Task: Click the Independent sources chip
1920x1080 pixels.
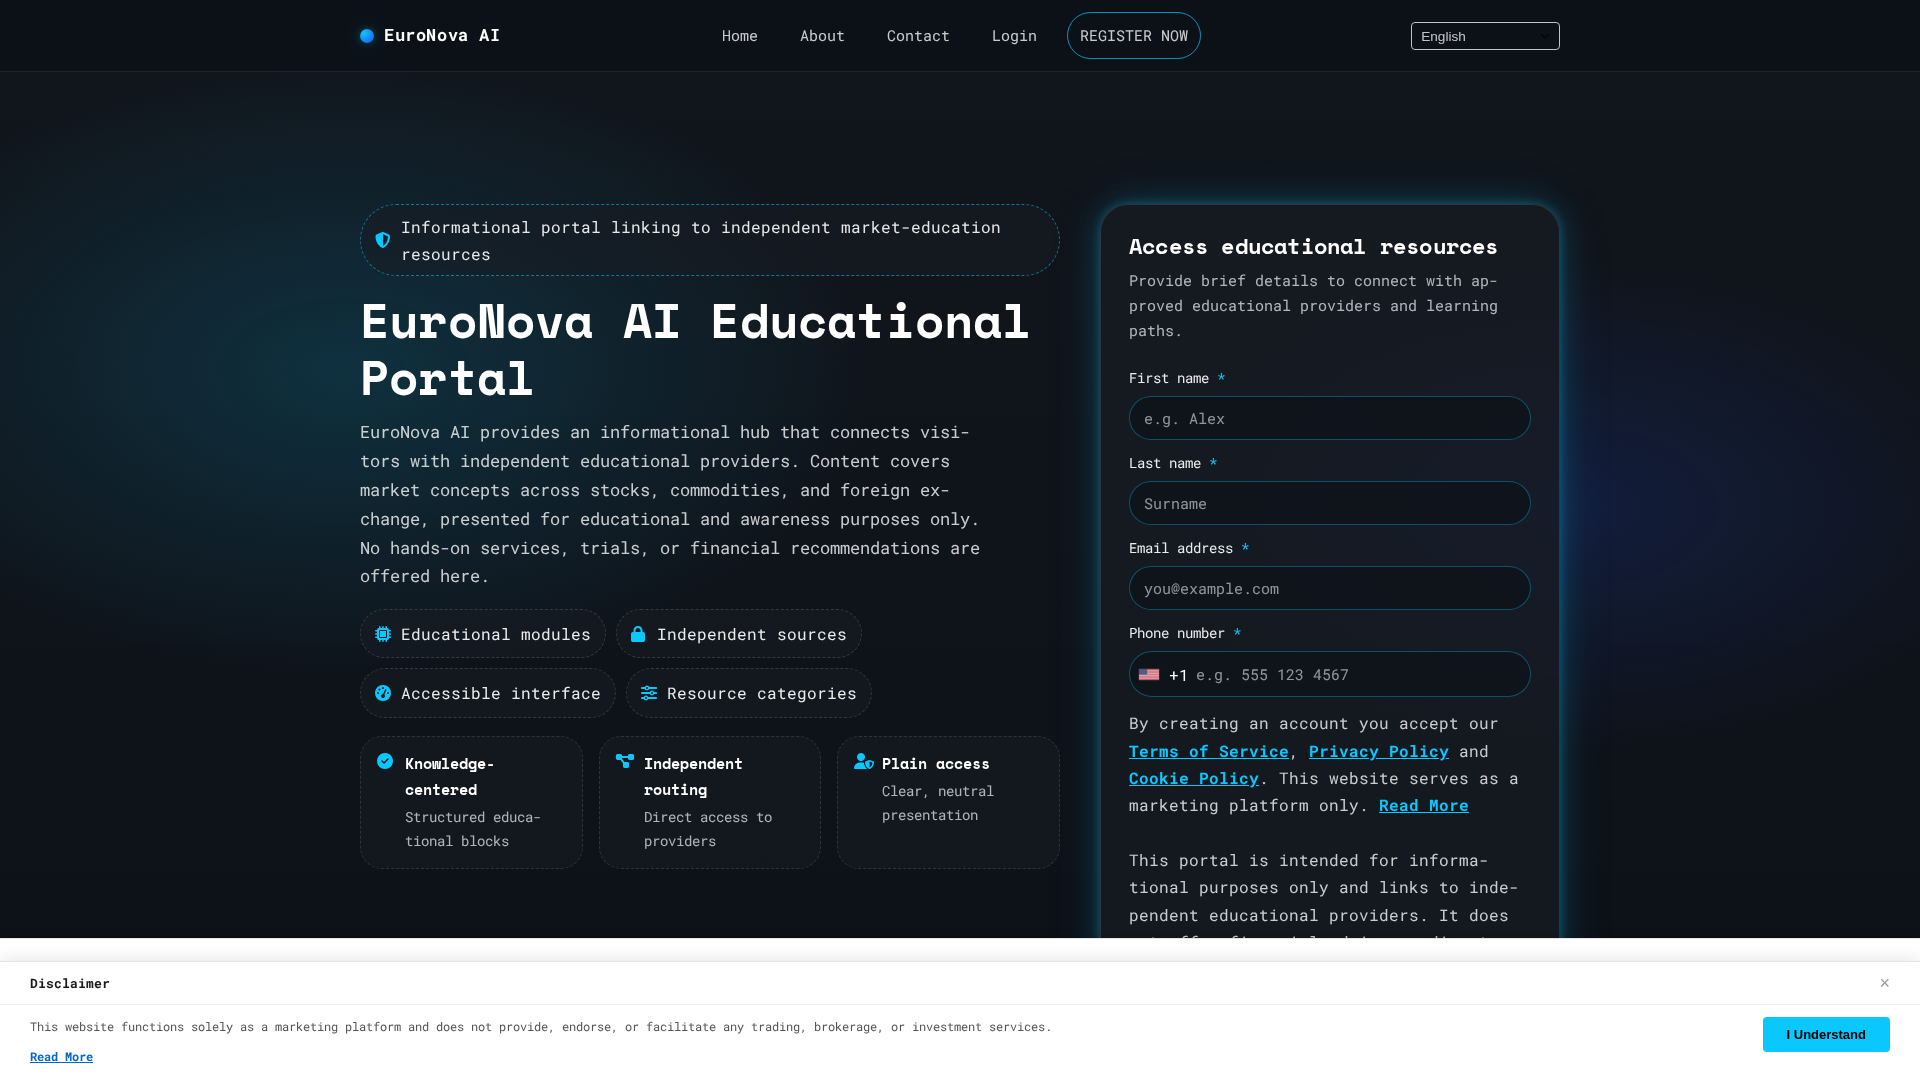Action: [x=739, y=634]
